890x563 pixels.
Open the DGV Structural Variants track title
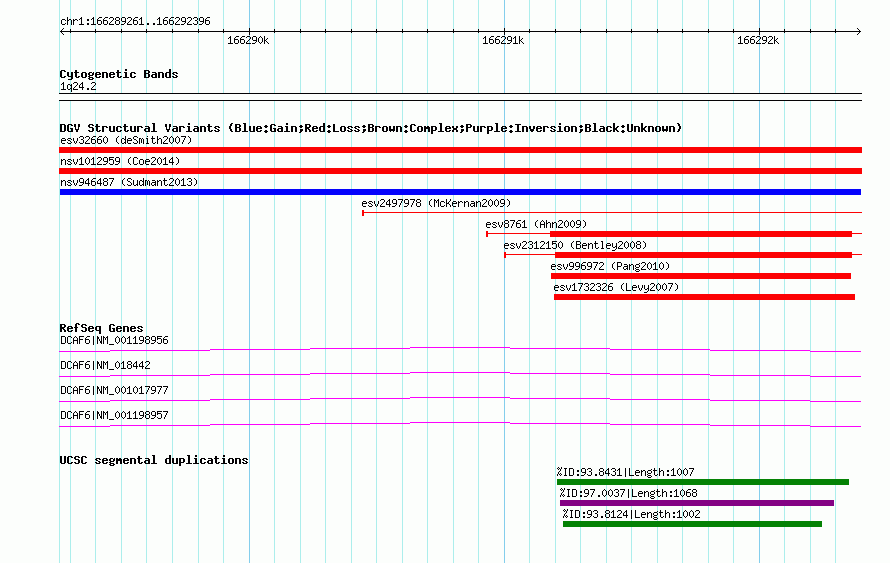[x=370, y=128]
